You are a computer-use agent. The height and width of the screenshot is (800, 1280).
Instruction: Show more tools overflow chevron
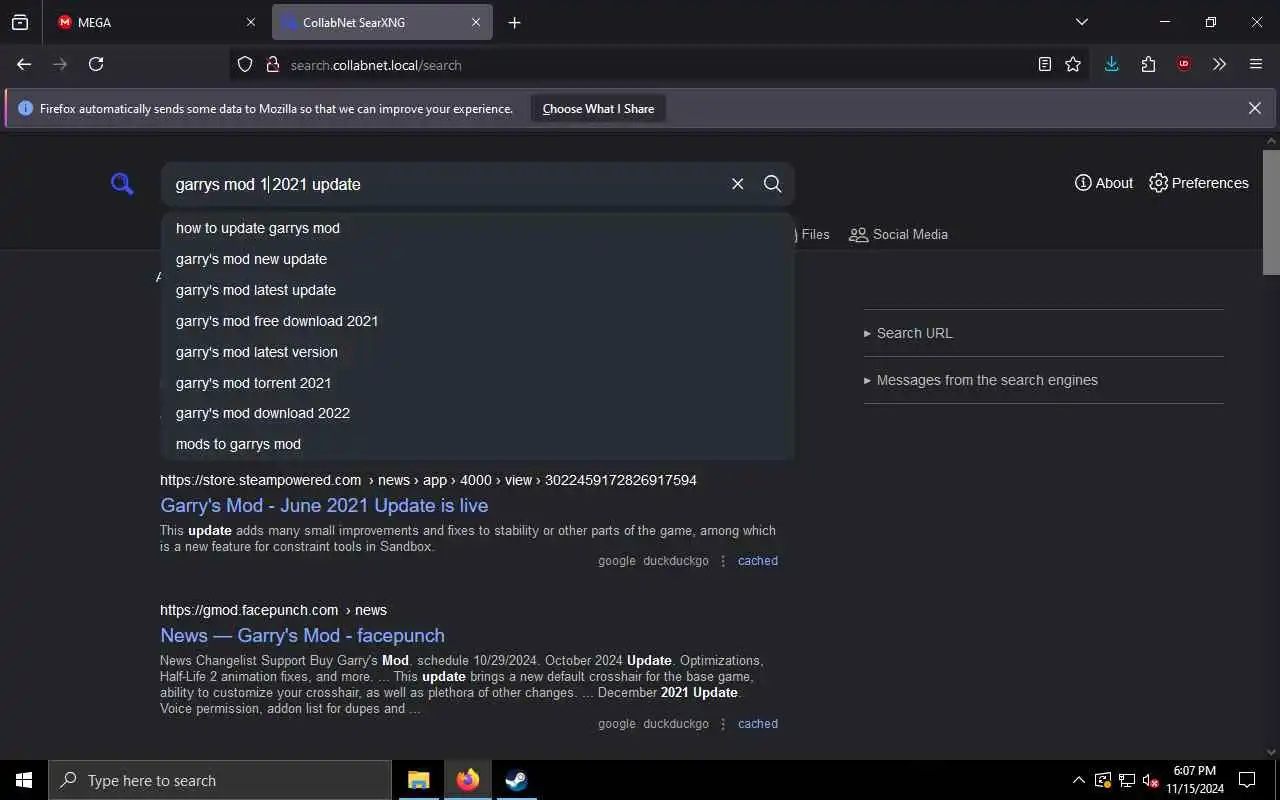click(1219, 64)
